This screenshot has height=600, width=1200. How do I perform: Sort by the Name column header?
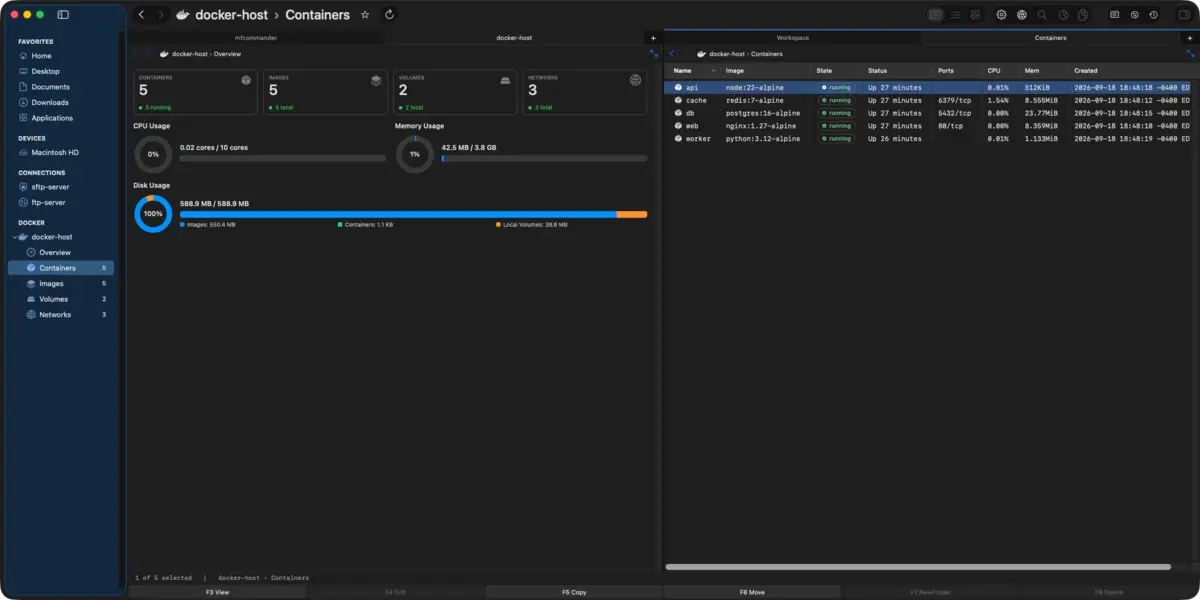pos(694,71)
